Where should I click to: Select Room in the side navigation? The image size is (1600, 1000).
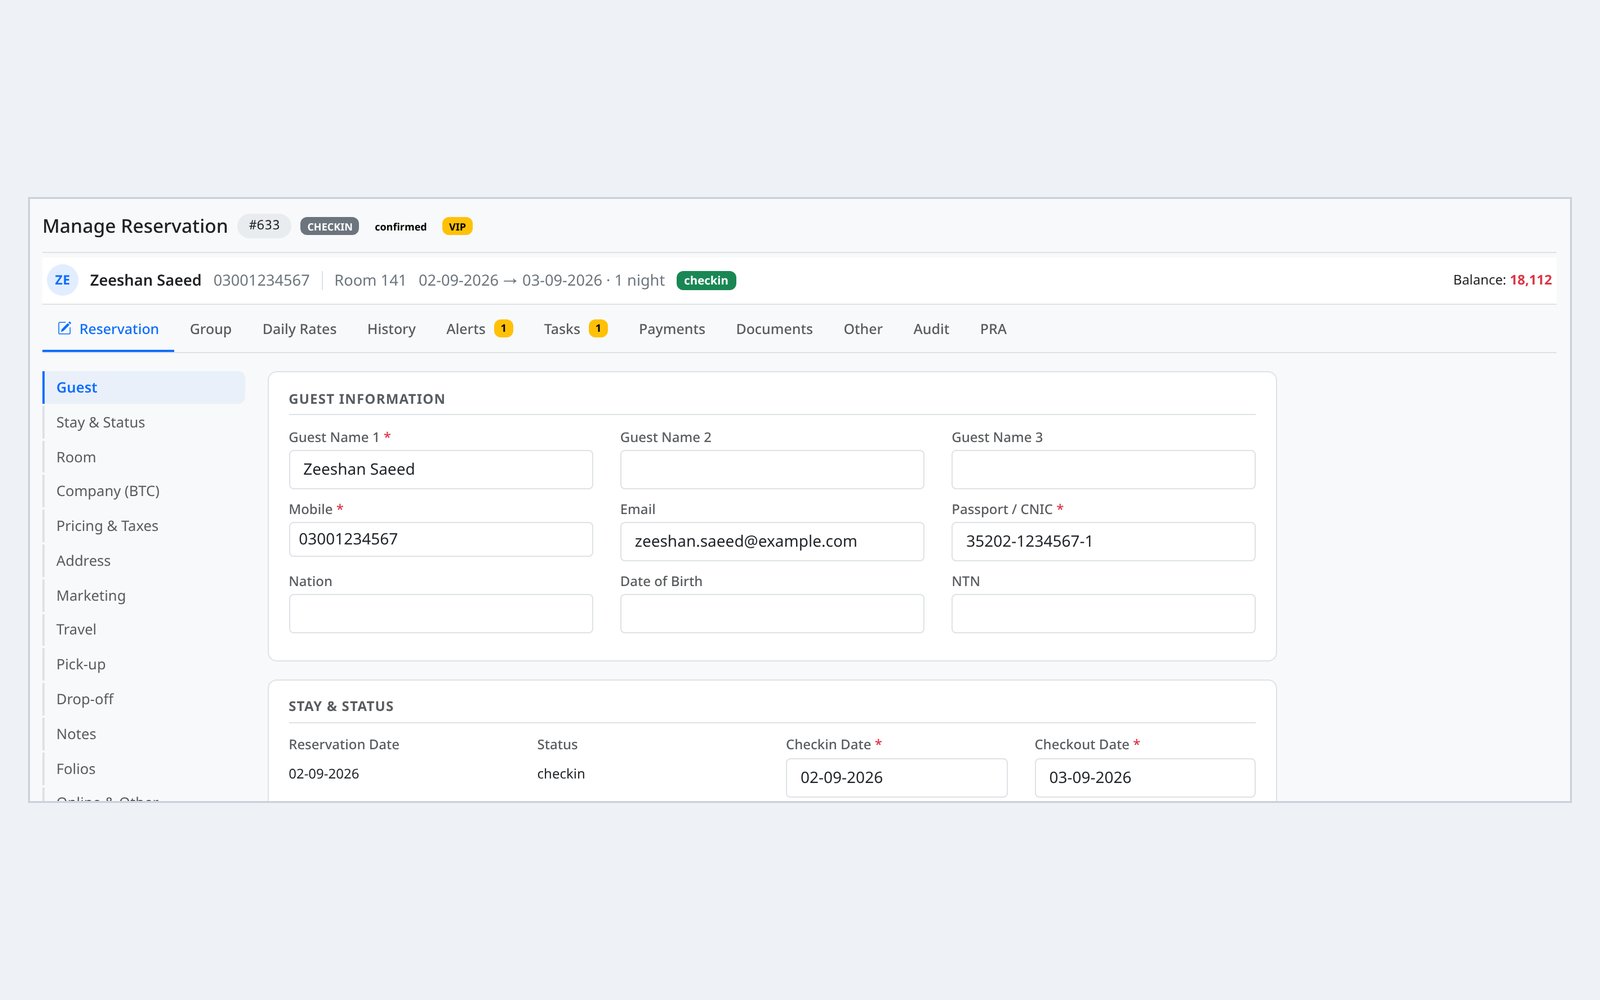[x=144, y=457]
